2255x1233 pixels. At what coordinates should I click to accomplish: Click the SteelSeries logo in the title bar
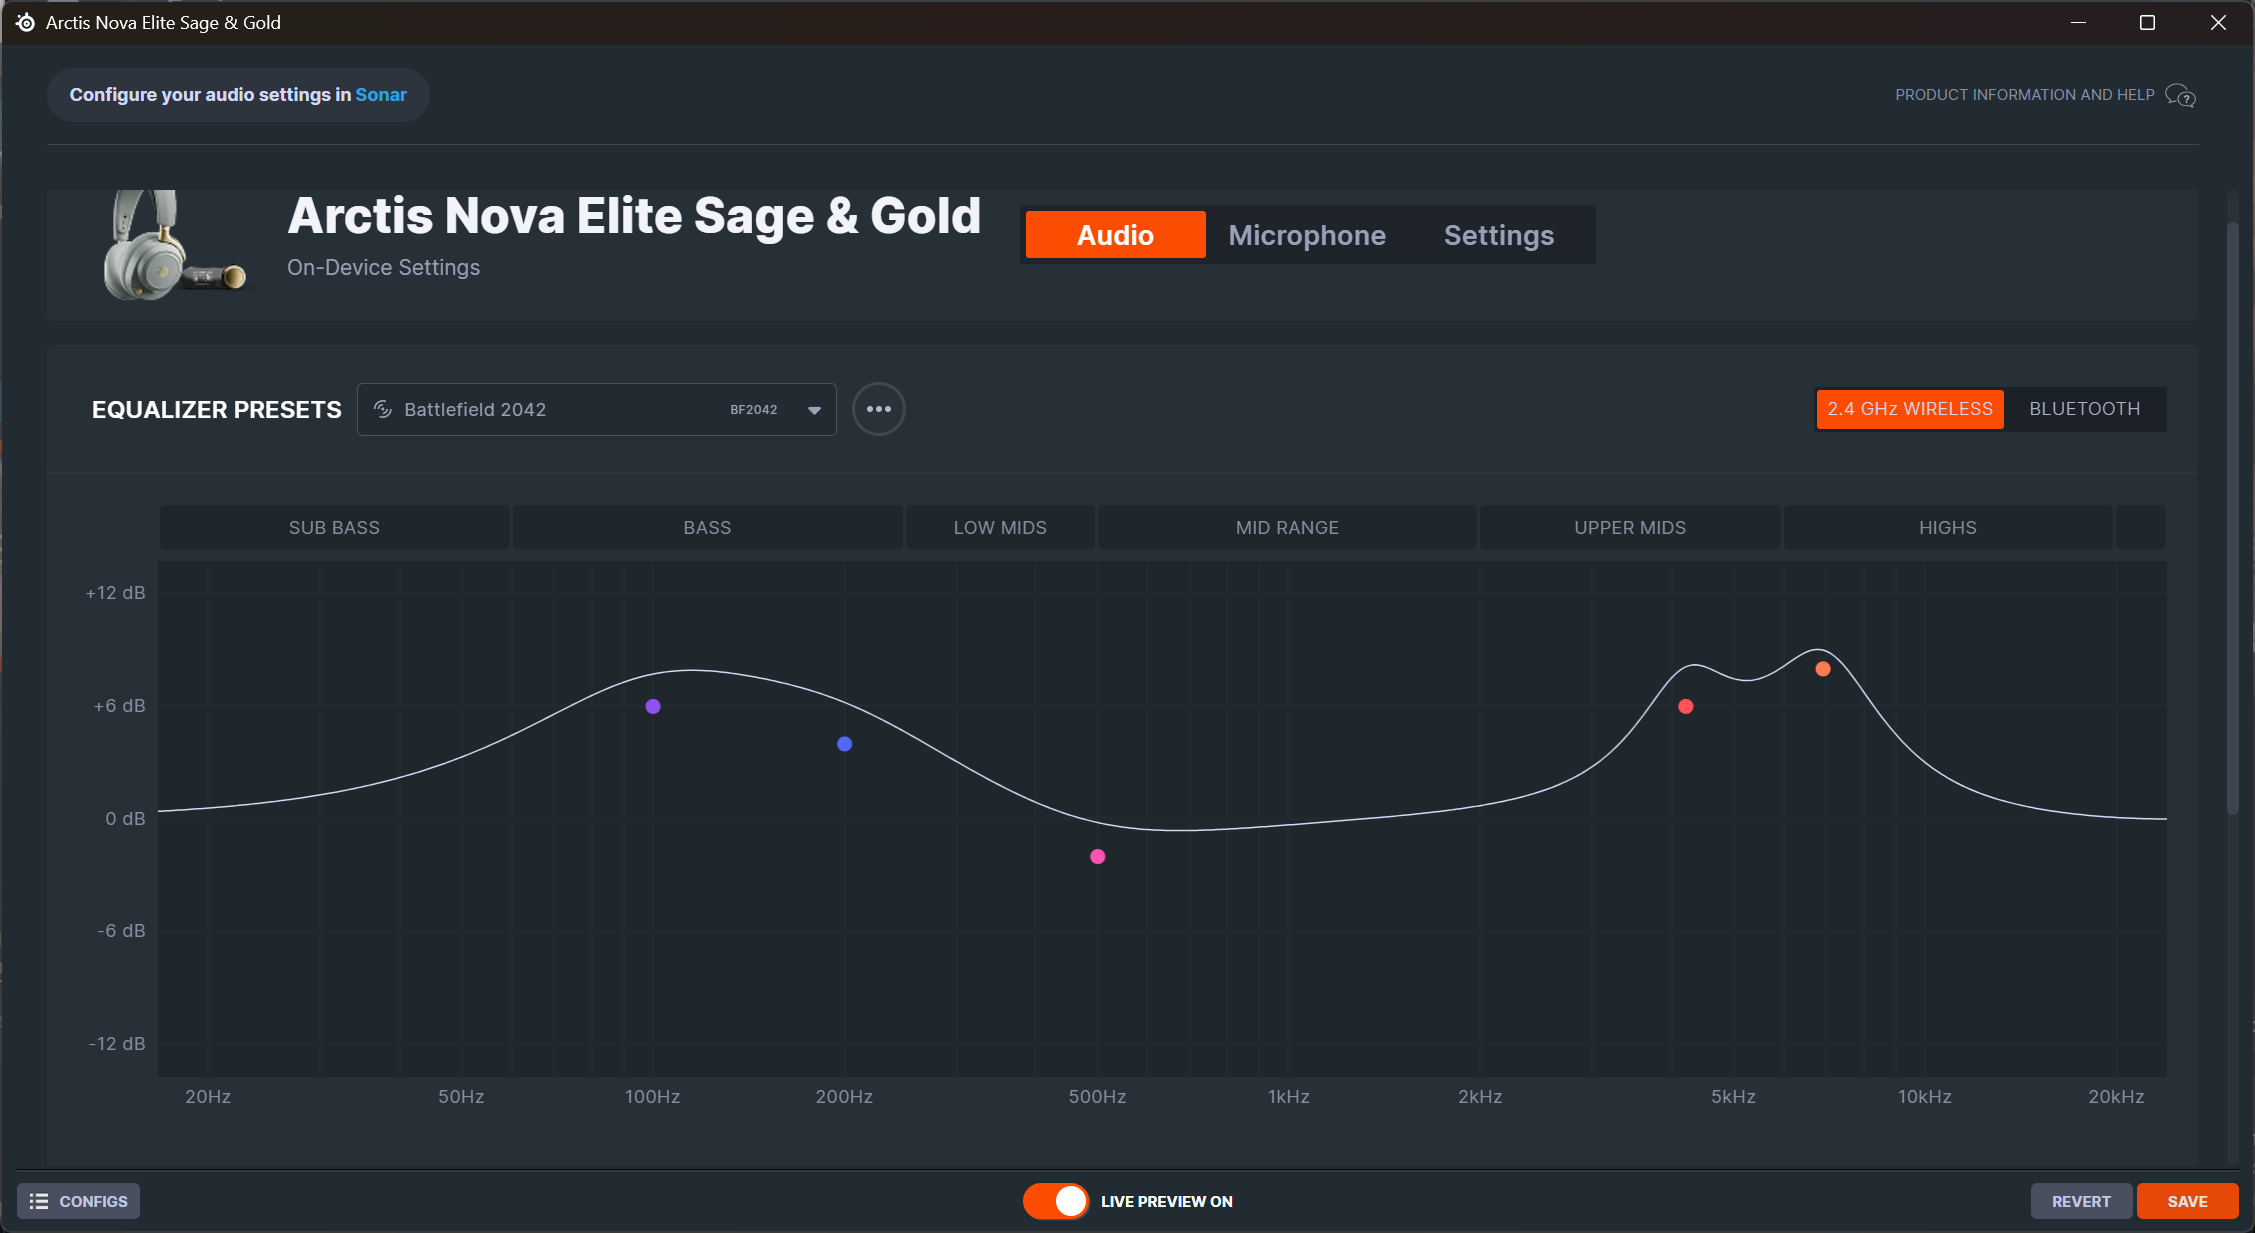[x=24, y=22]
